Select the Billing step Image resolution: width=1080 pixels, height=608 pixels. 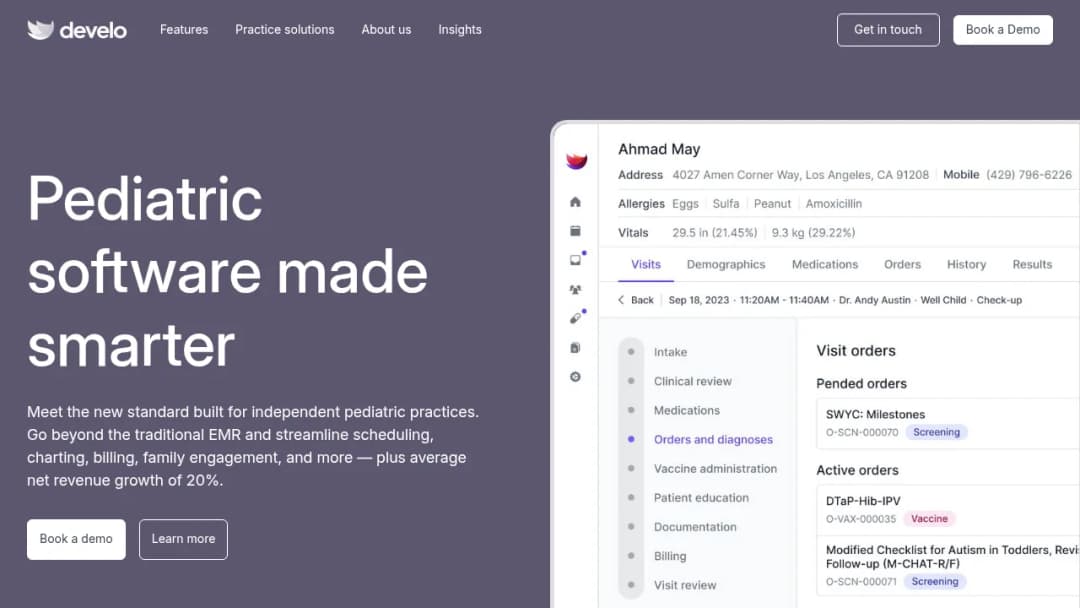click(669, 556)
